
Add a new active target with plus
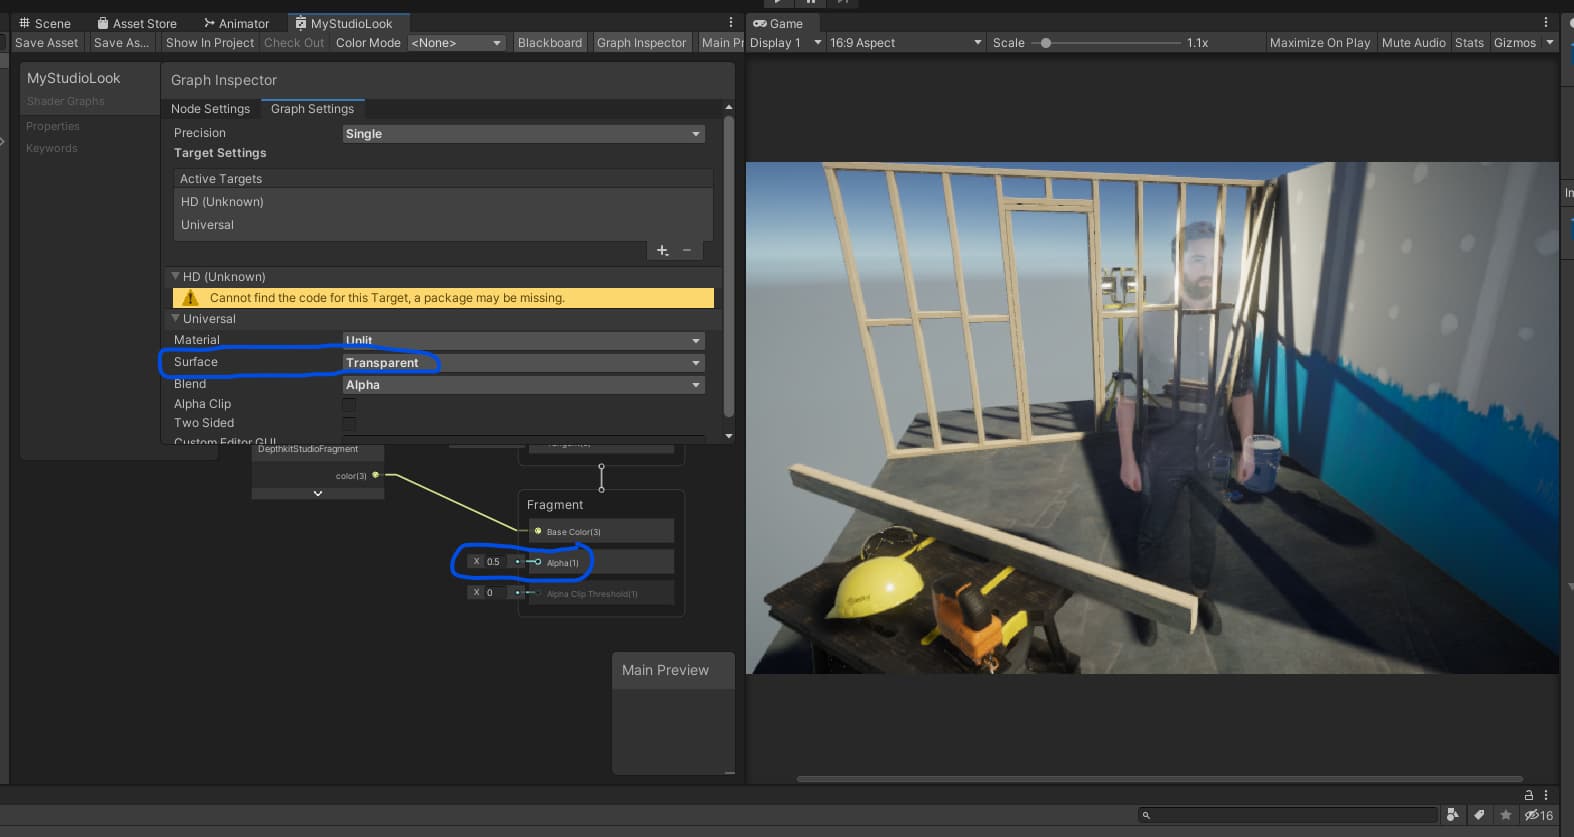[662, 250]
